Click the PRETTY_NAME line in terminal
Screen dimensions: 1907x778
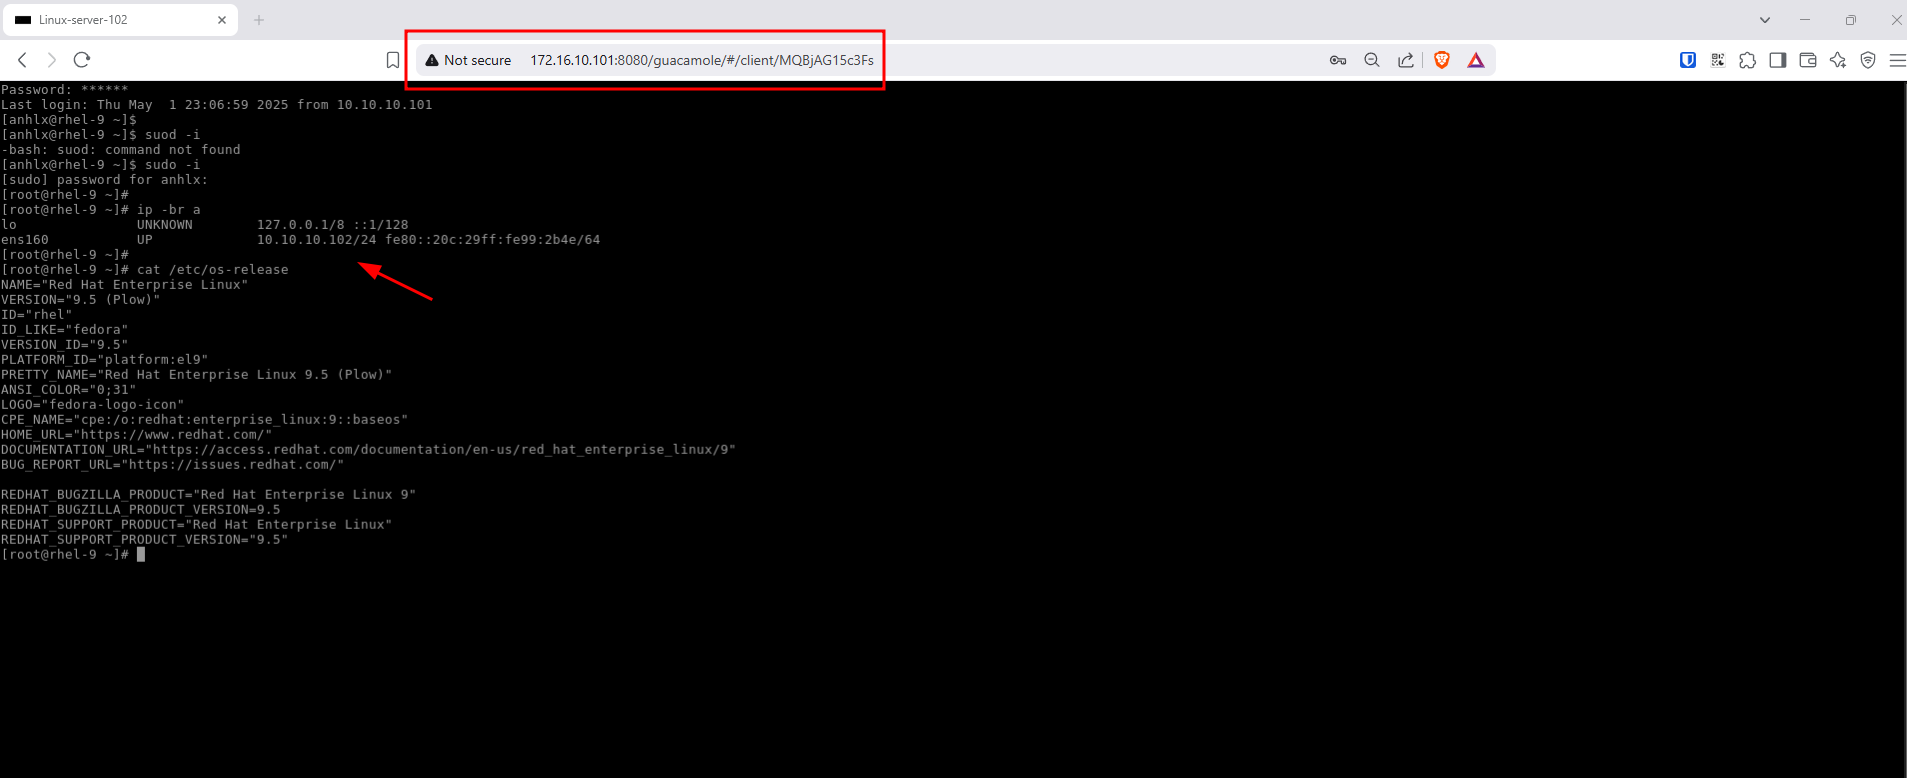(x=197, y=375)
